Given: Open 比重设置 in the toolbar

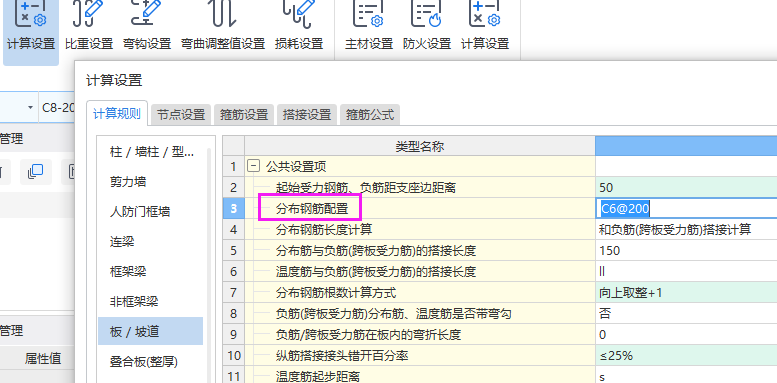Looking at the screenshot, I should [x=89, y=27].
